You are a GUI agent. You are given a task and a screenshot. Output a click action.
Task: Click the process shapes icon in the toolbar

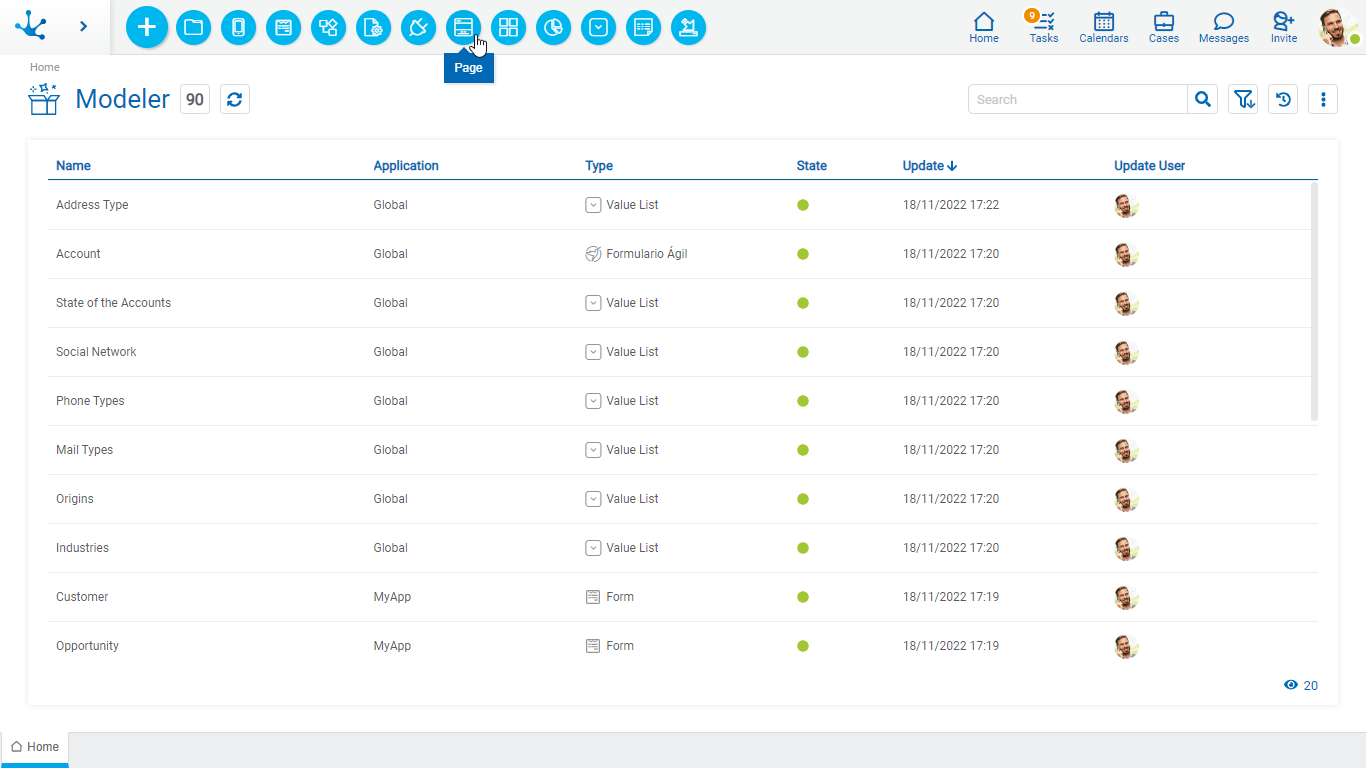pos(328,27)
